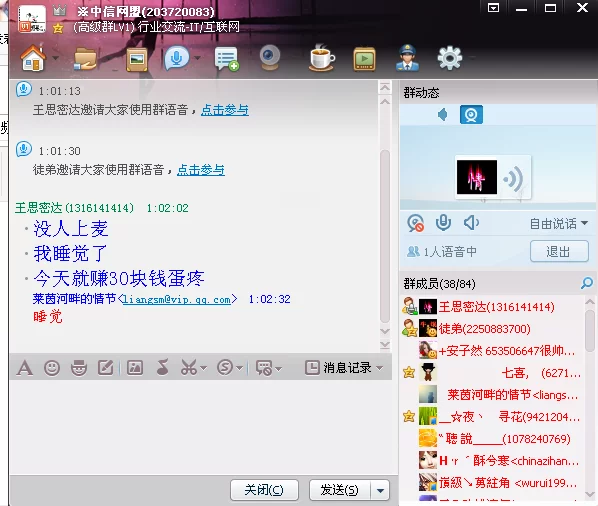Open the police officer report icon
The height and width of the screenshot is (506, 598).
407,58
